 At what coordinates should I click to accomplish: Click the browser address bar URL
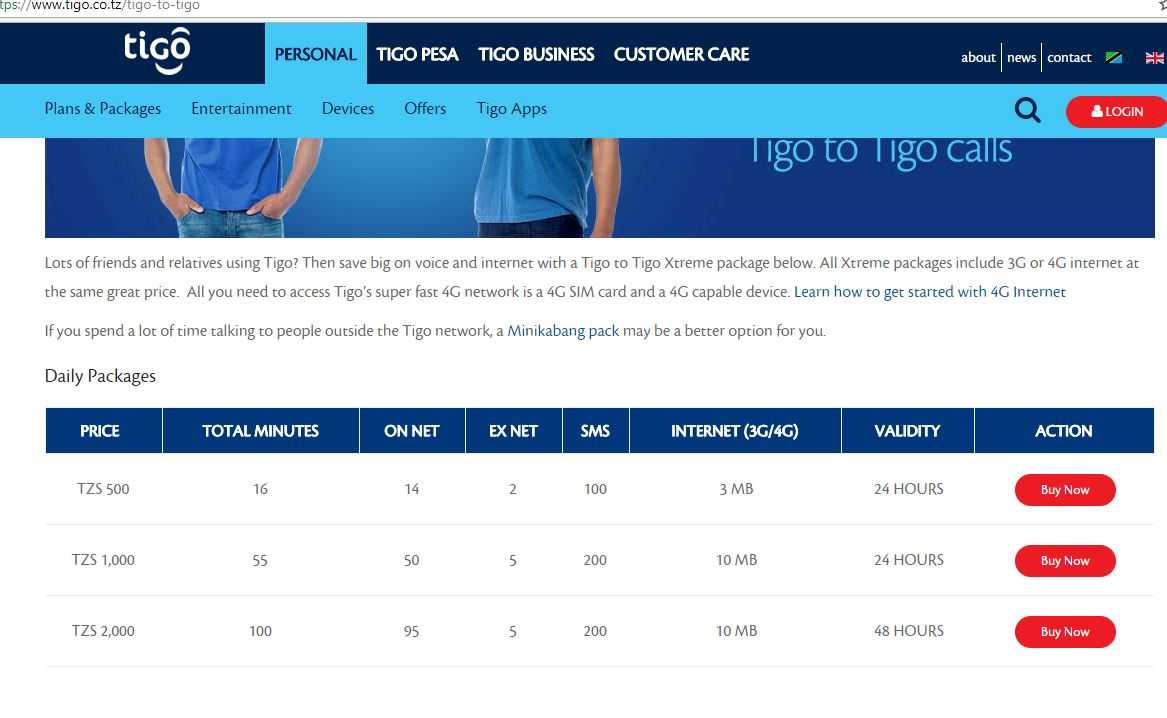tap(100, 6)
